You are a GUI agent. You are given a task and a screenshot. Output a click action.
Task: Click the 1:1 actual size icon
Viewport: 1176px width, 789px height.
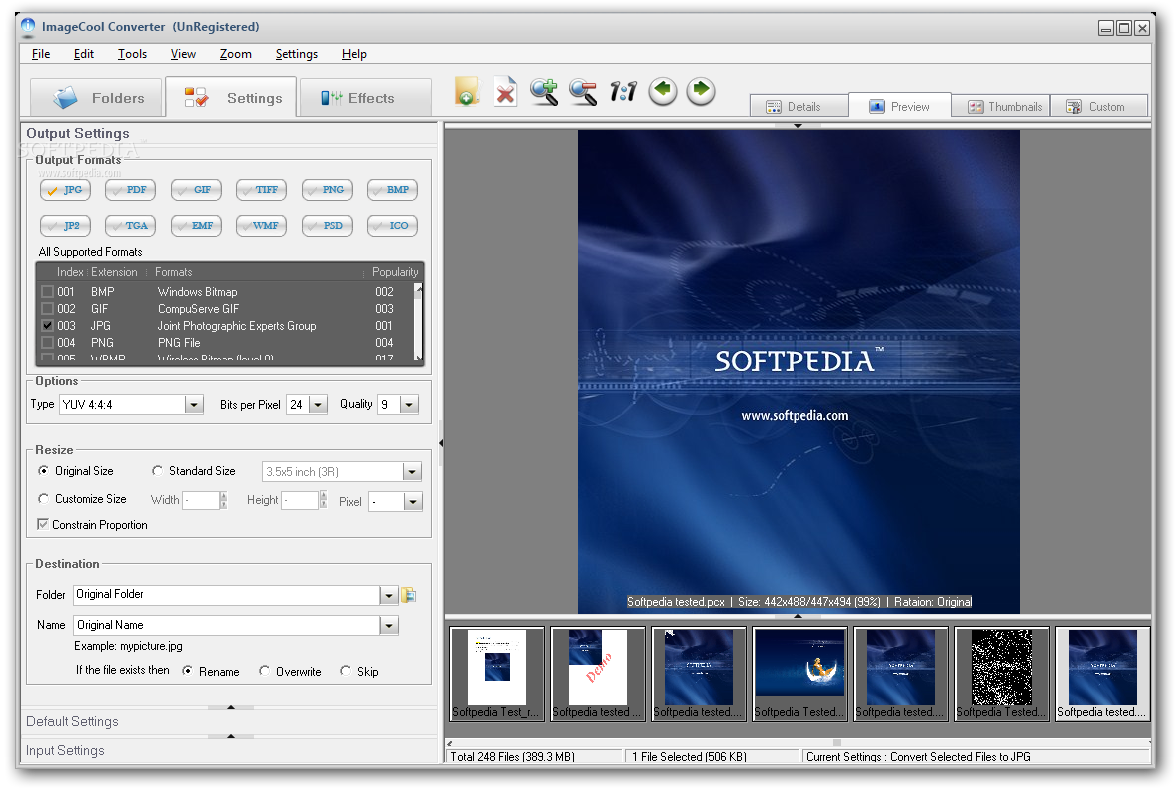point(622,92)
